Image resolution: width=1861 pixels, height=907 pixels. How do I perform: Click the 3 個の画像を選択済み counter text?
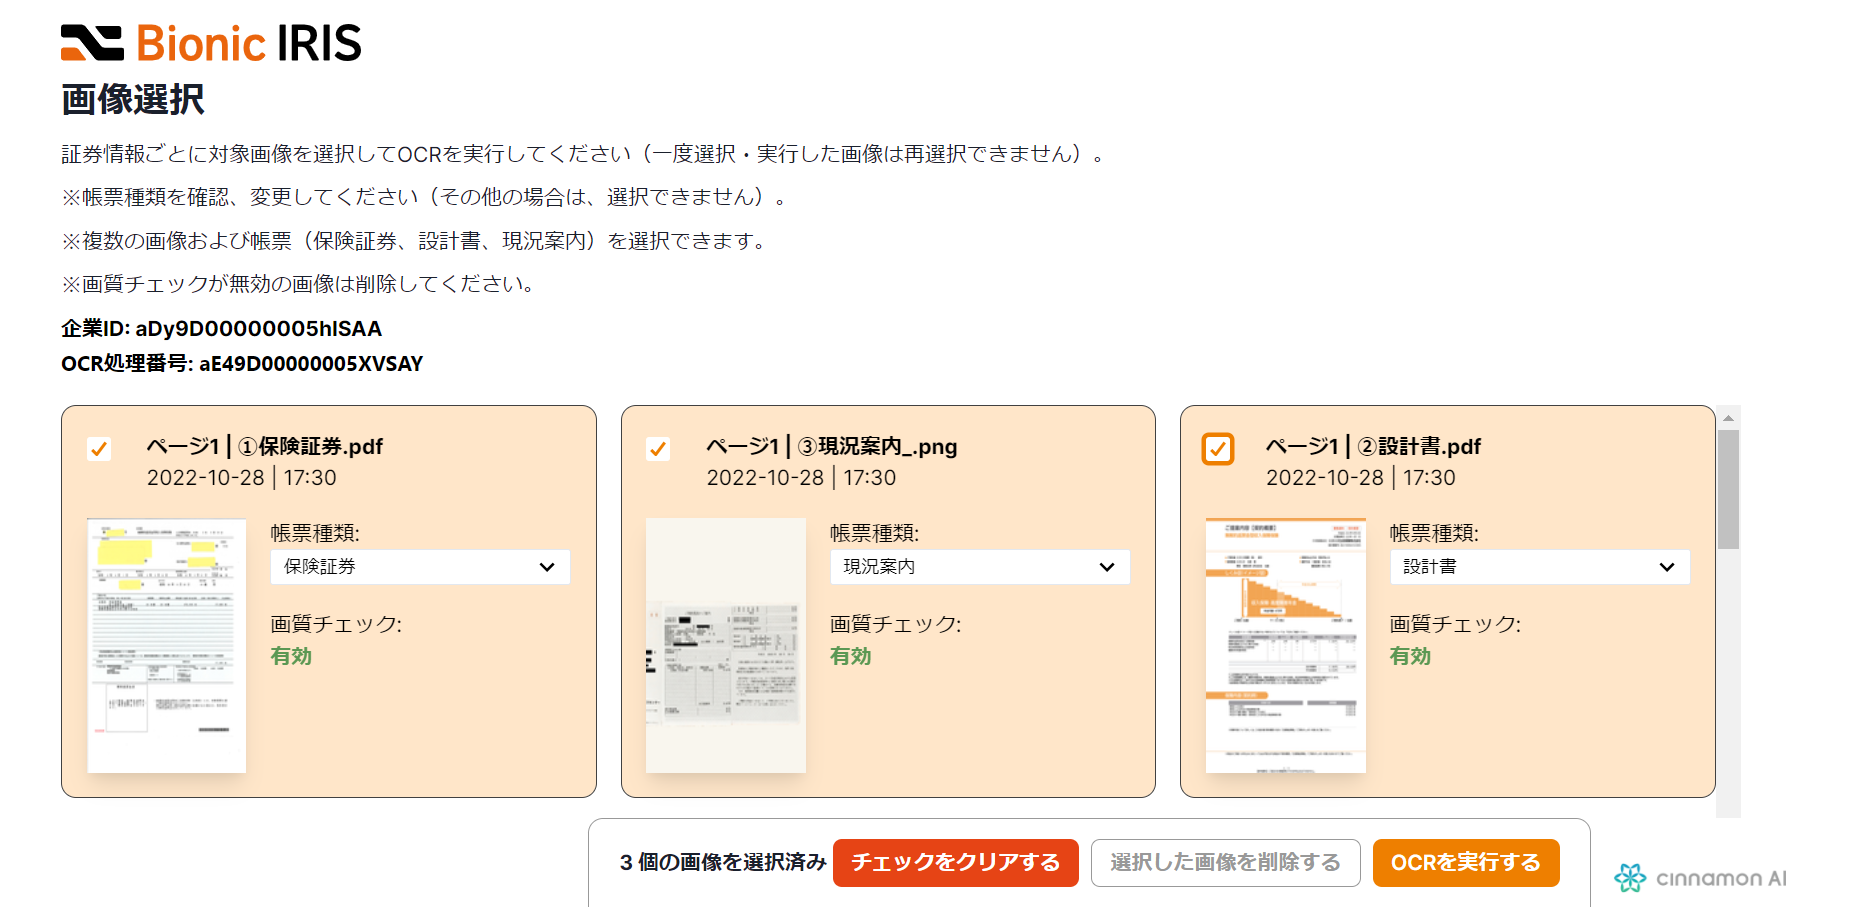pos(722,860)
